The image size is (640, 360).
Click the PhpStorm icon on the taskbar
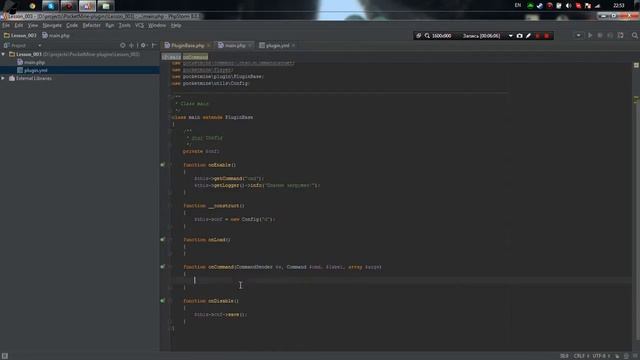pos(87,6)
